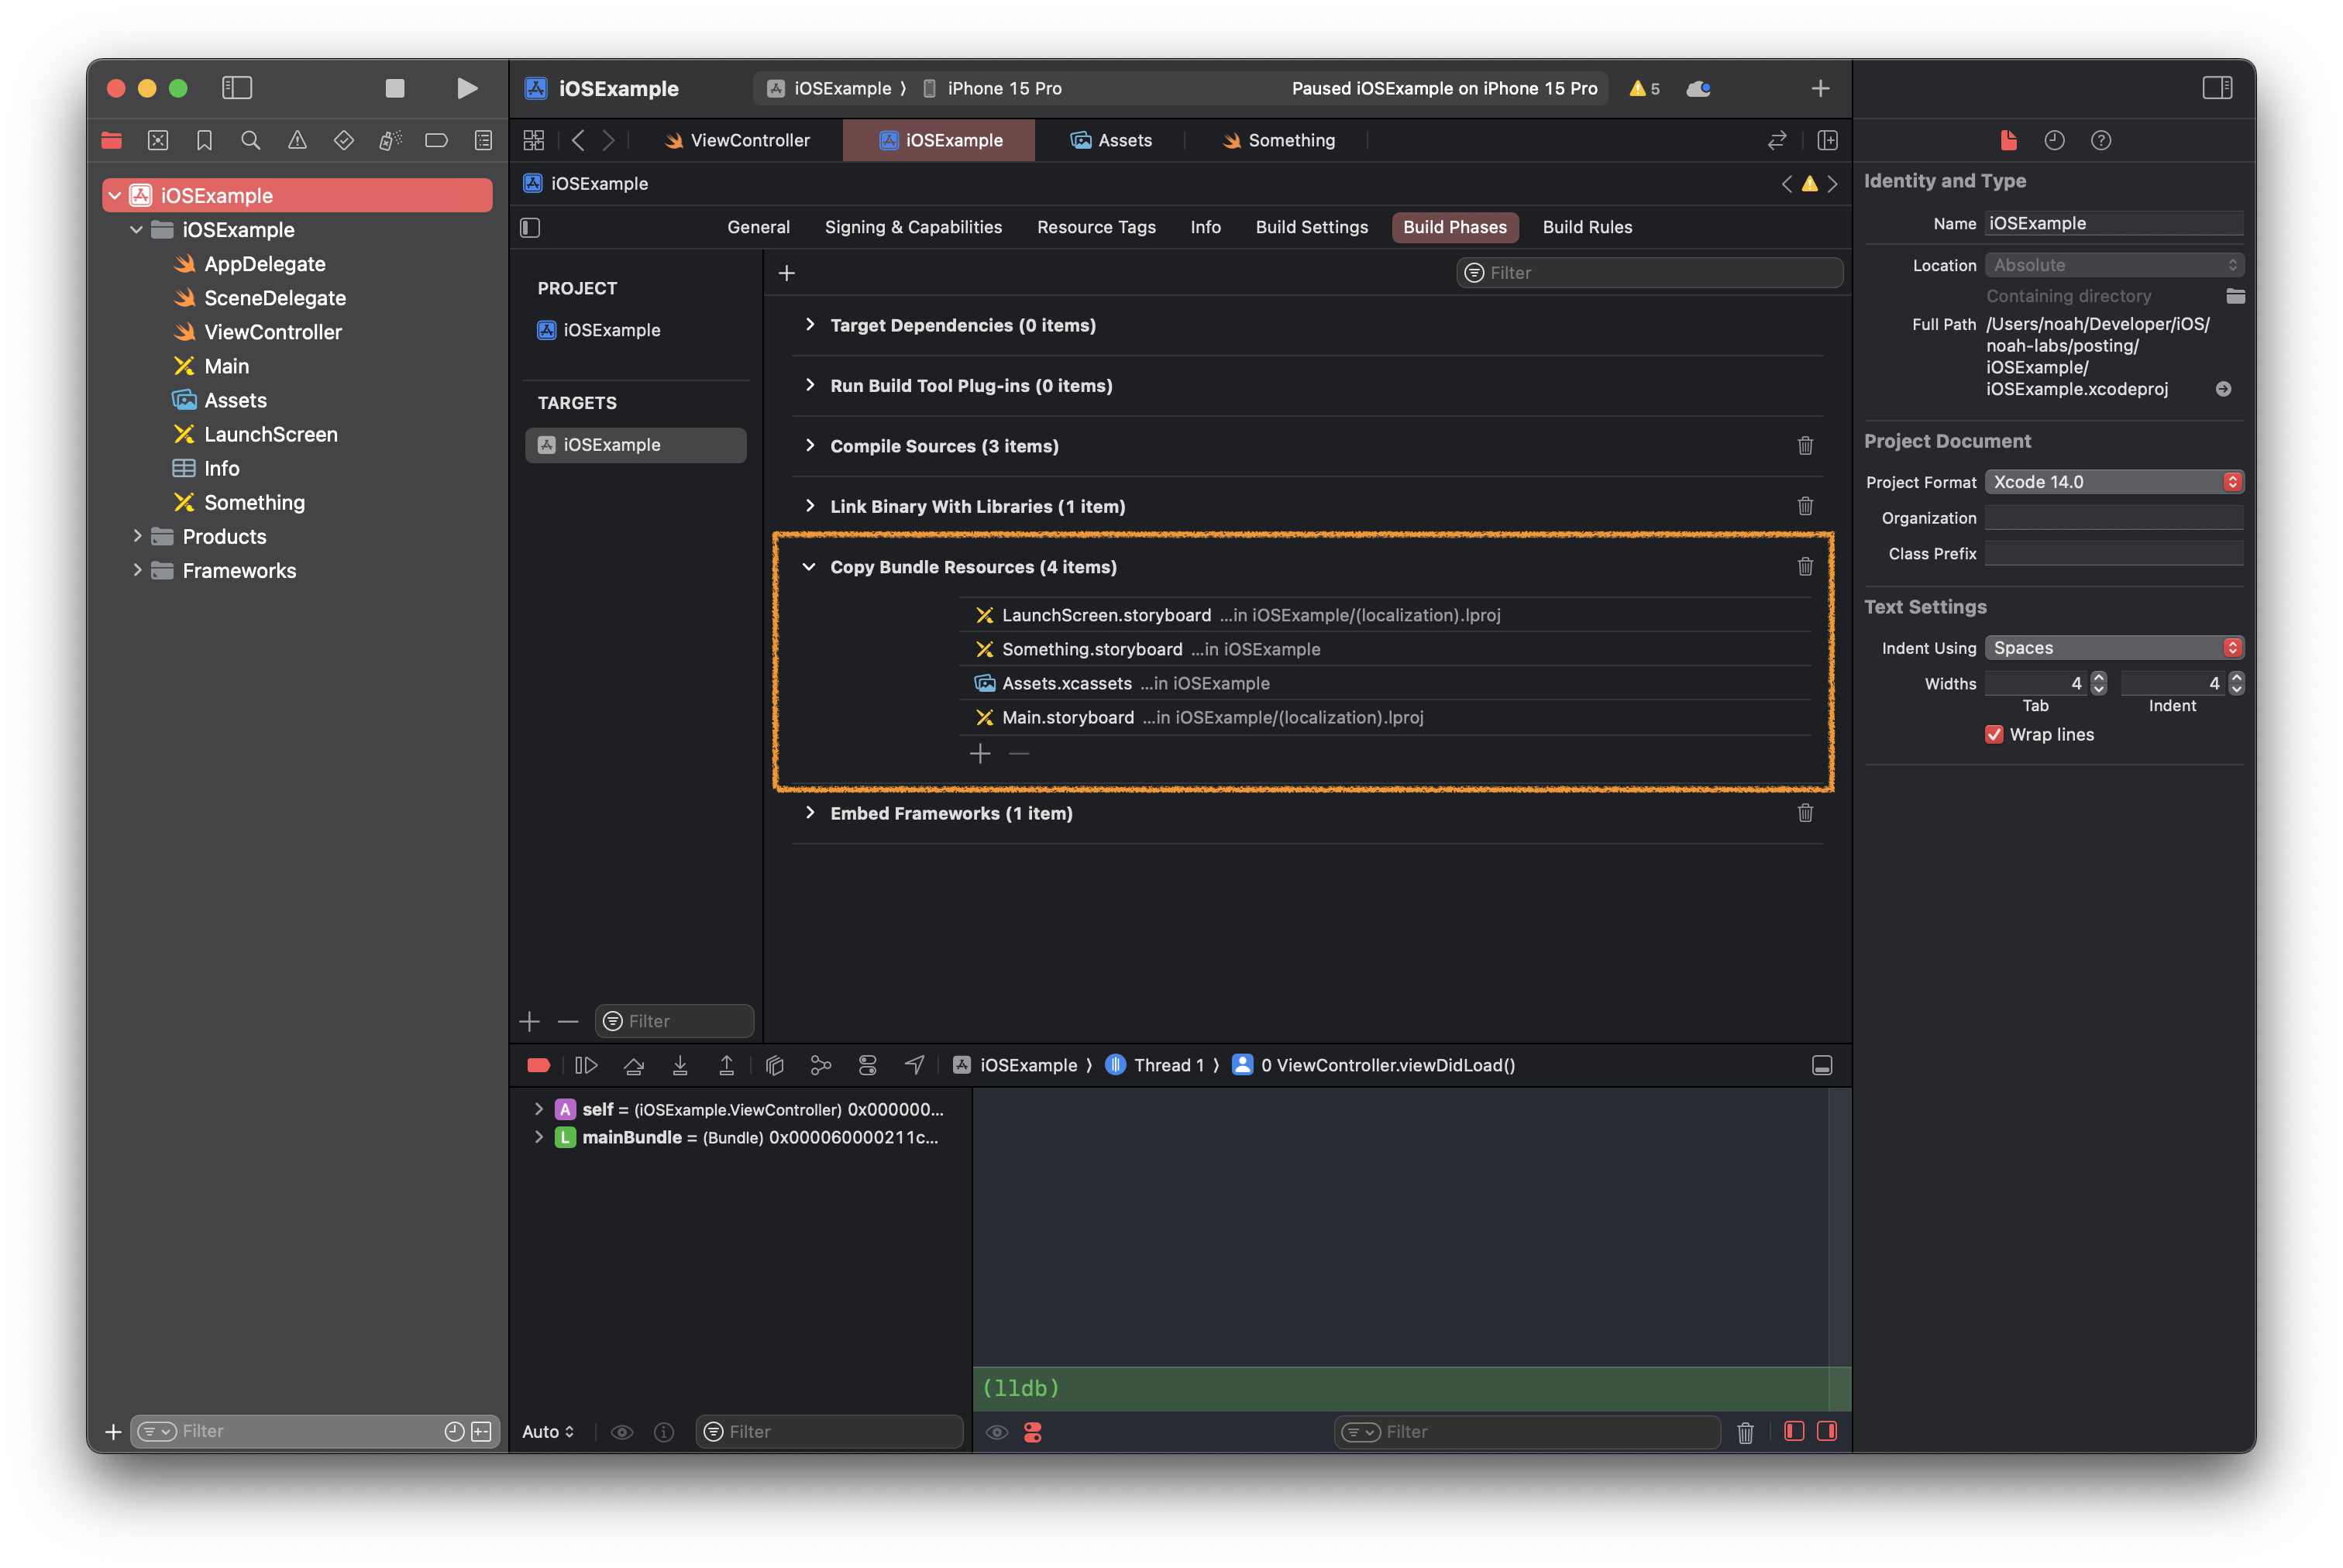Expand the self variable
Screen dimensions: 2343x1568
[x=539, y=1109]
